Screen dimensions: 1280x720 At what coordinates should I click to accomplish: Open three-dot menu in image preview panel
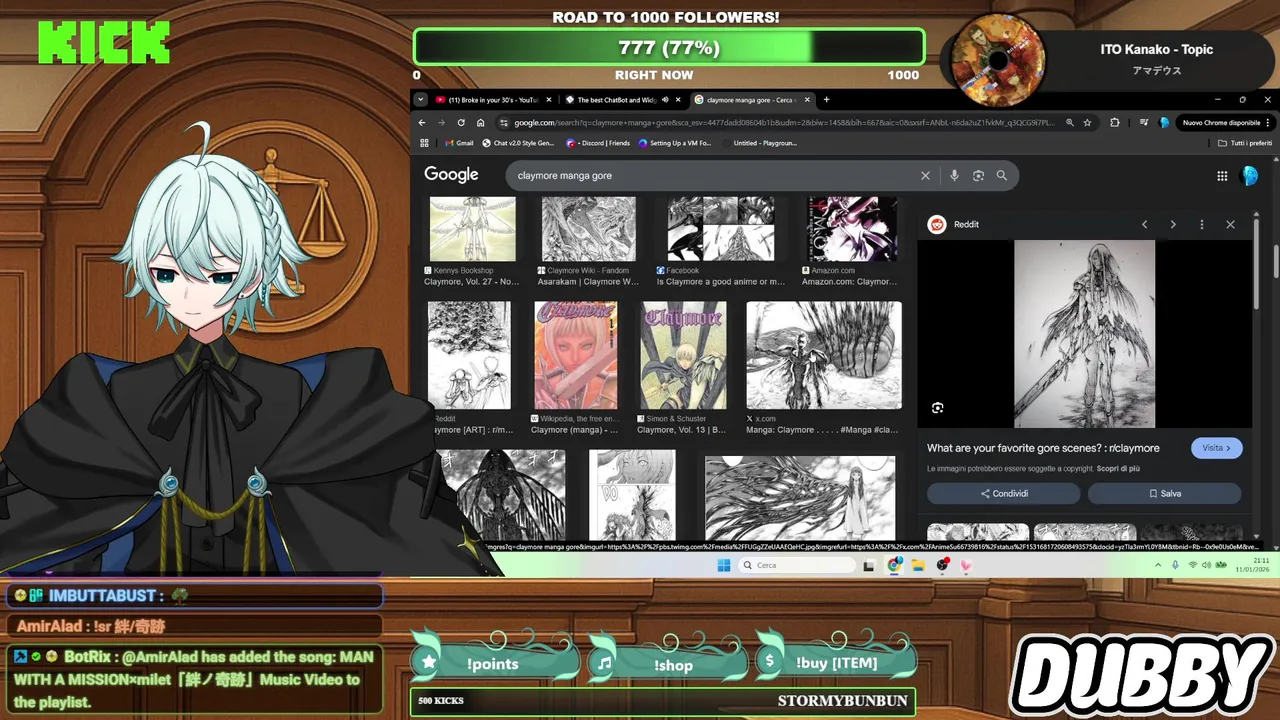pyautogui.click(x=1202, y=224)
